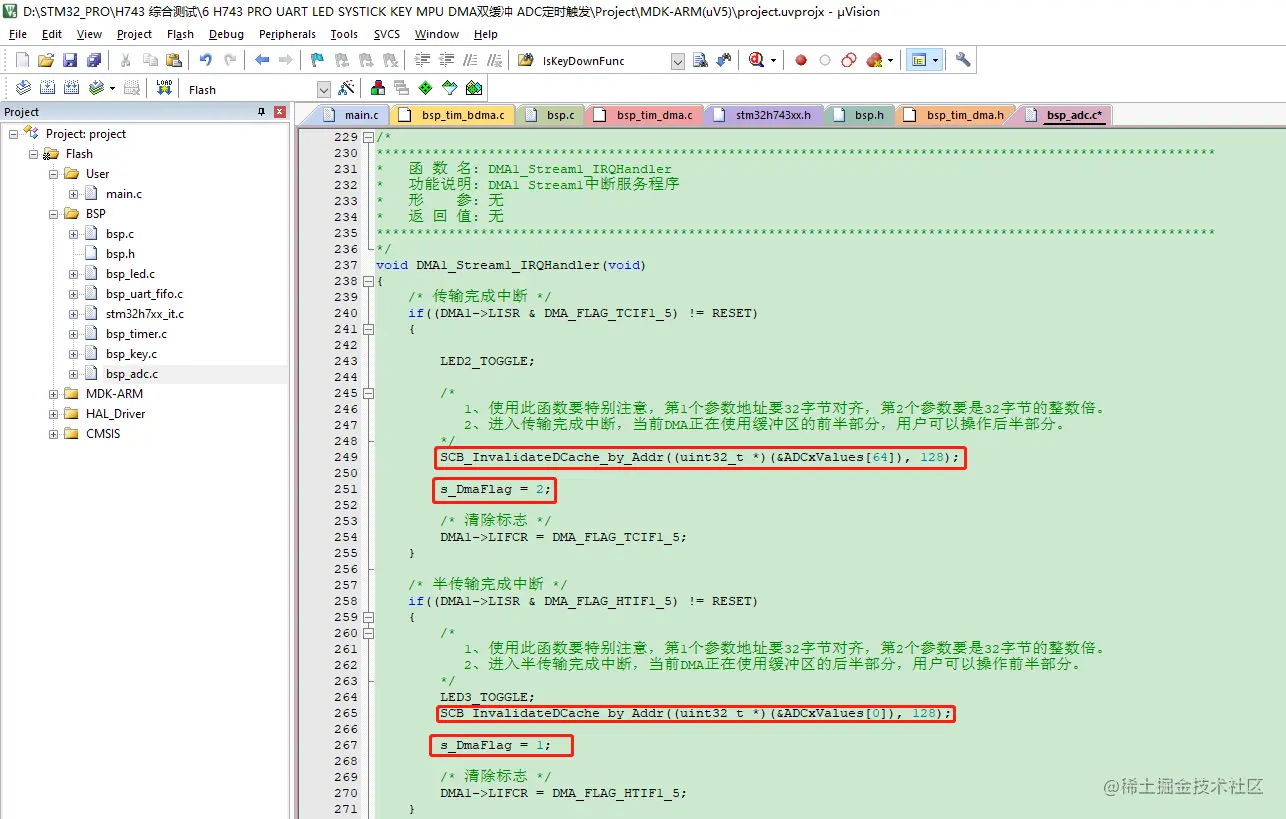
Task: Insert a breakpoint with the red circle icon
Action: click(801, 60)
